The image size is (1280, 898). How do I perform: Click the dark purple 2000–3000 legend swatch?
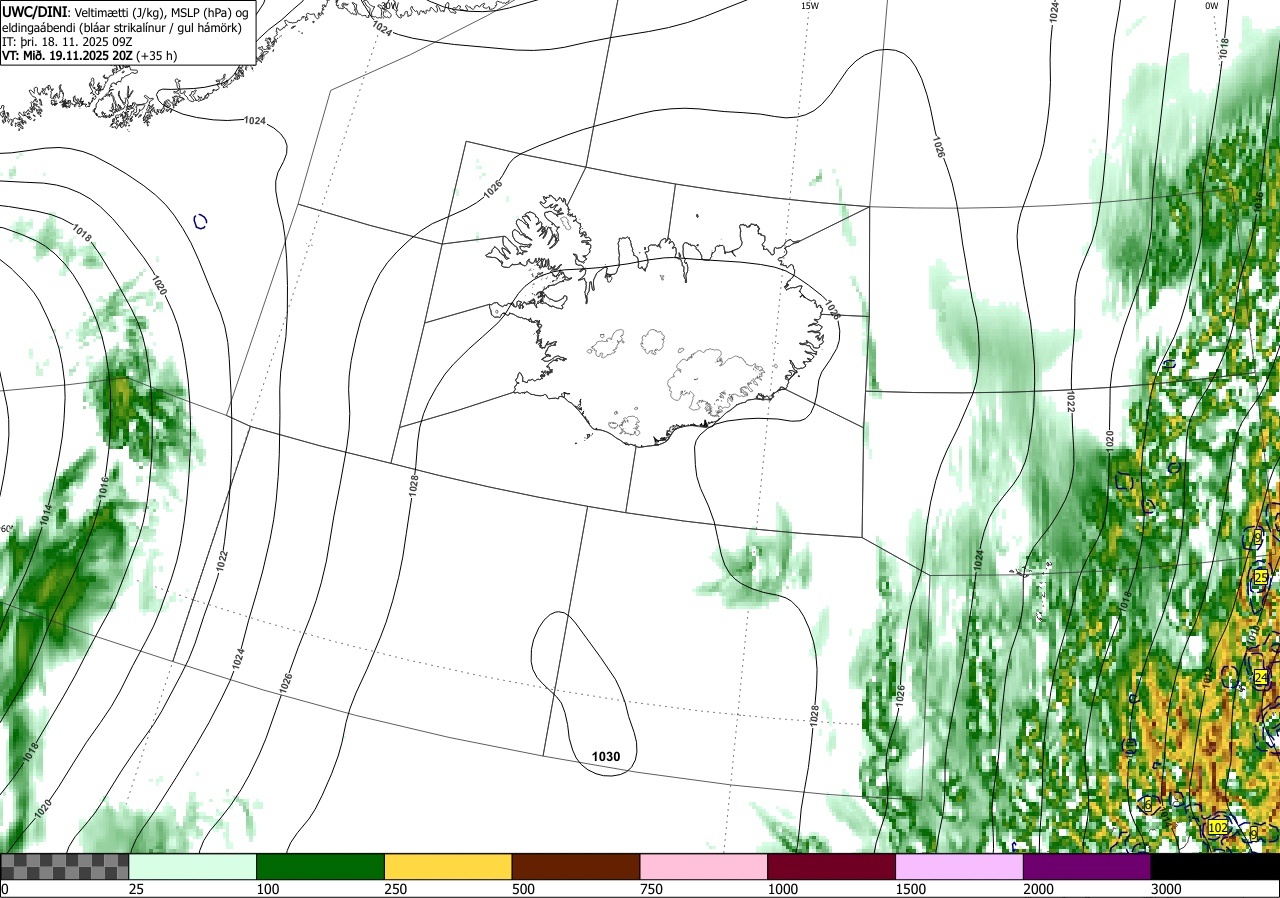click(x=1086, y=866)
